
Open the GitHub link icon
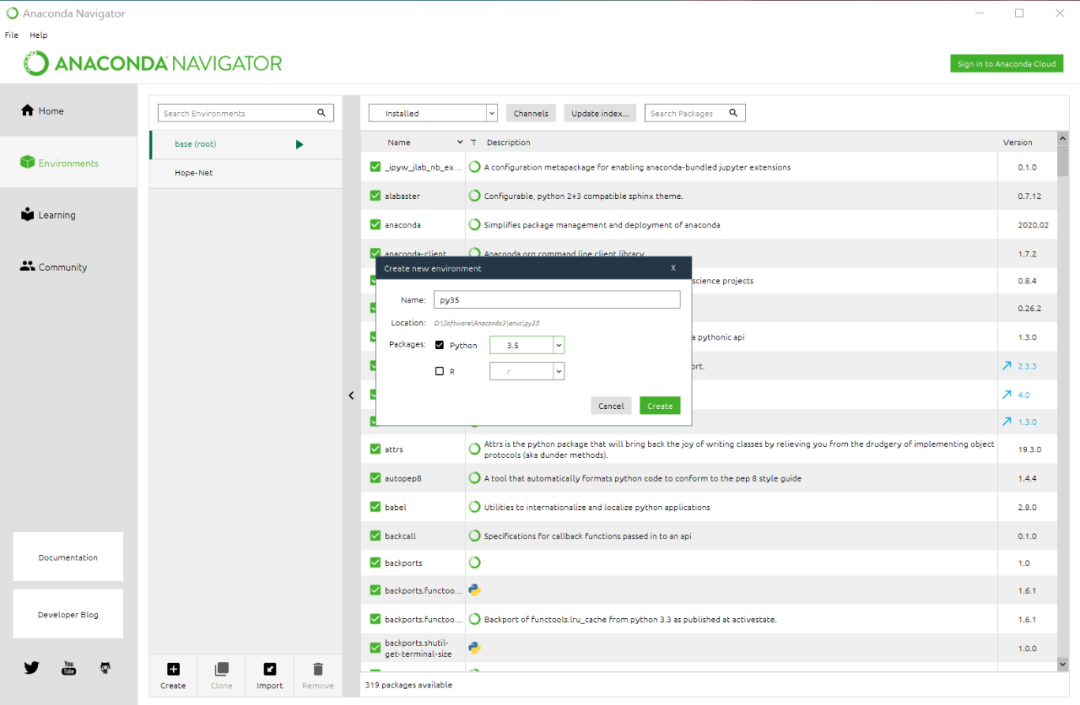(x=105, y=668)
